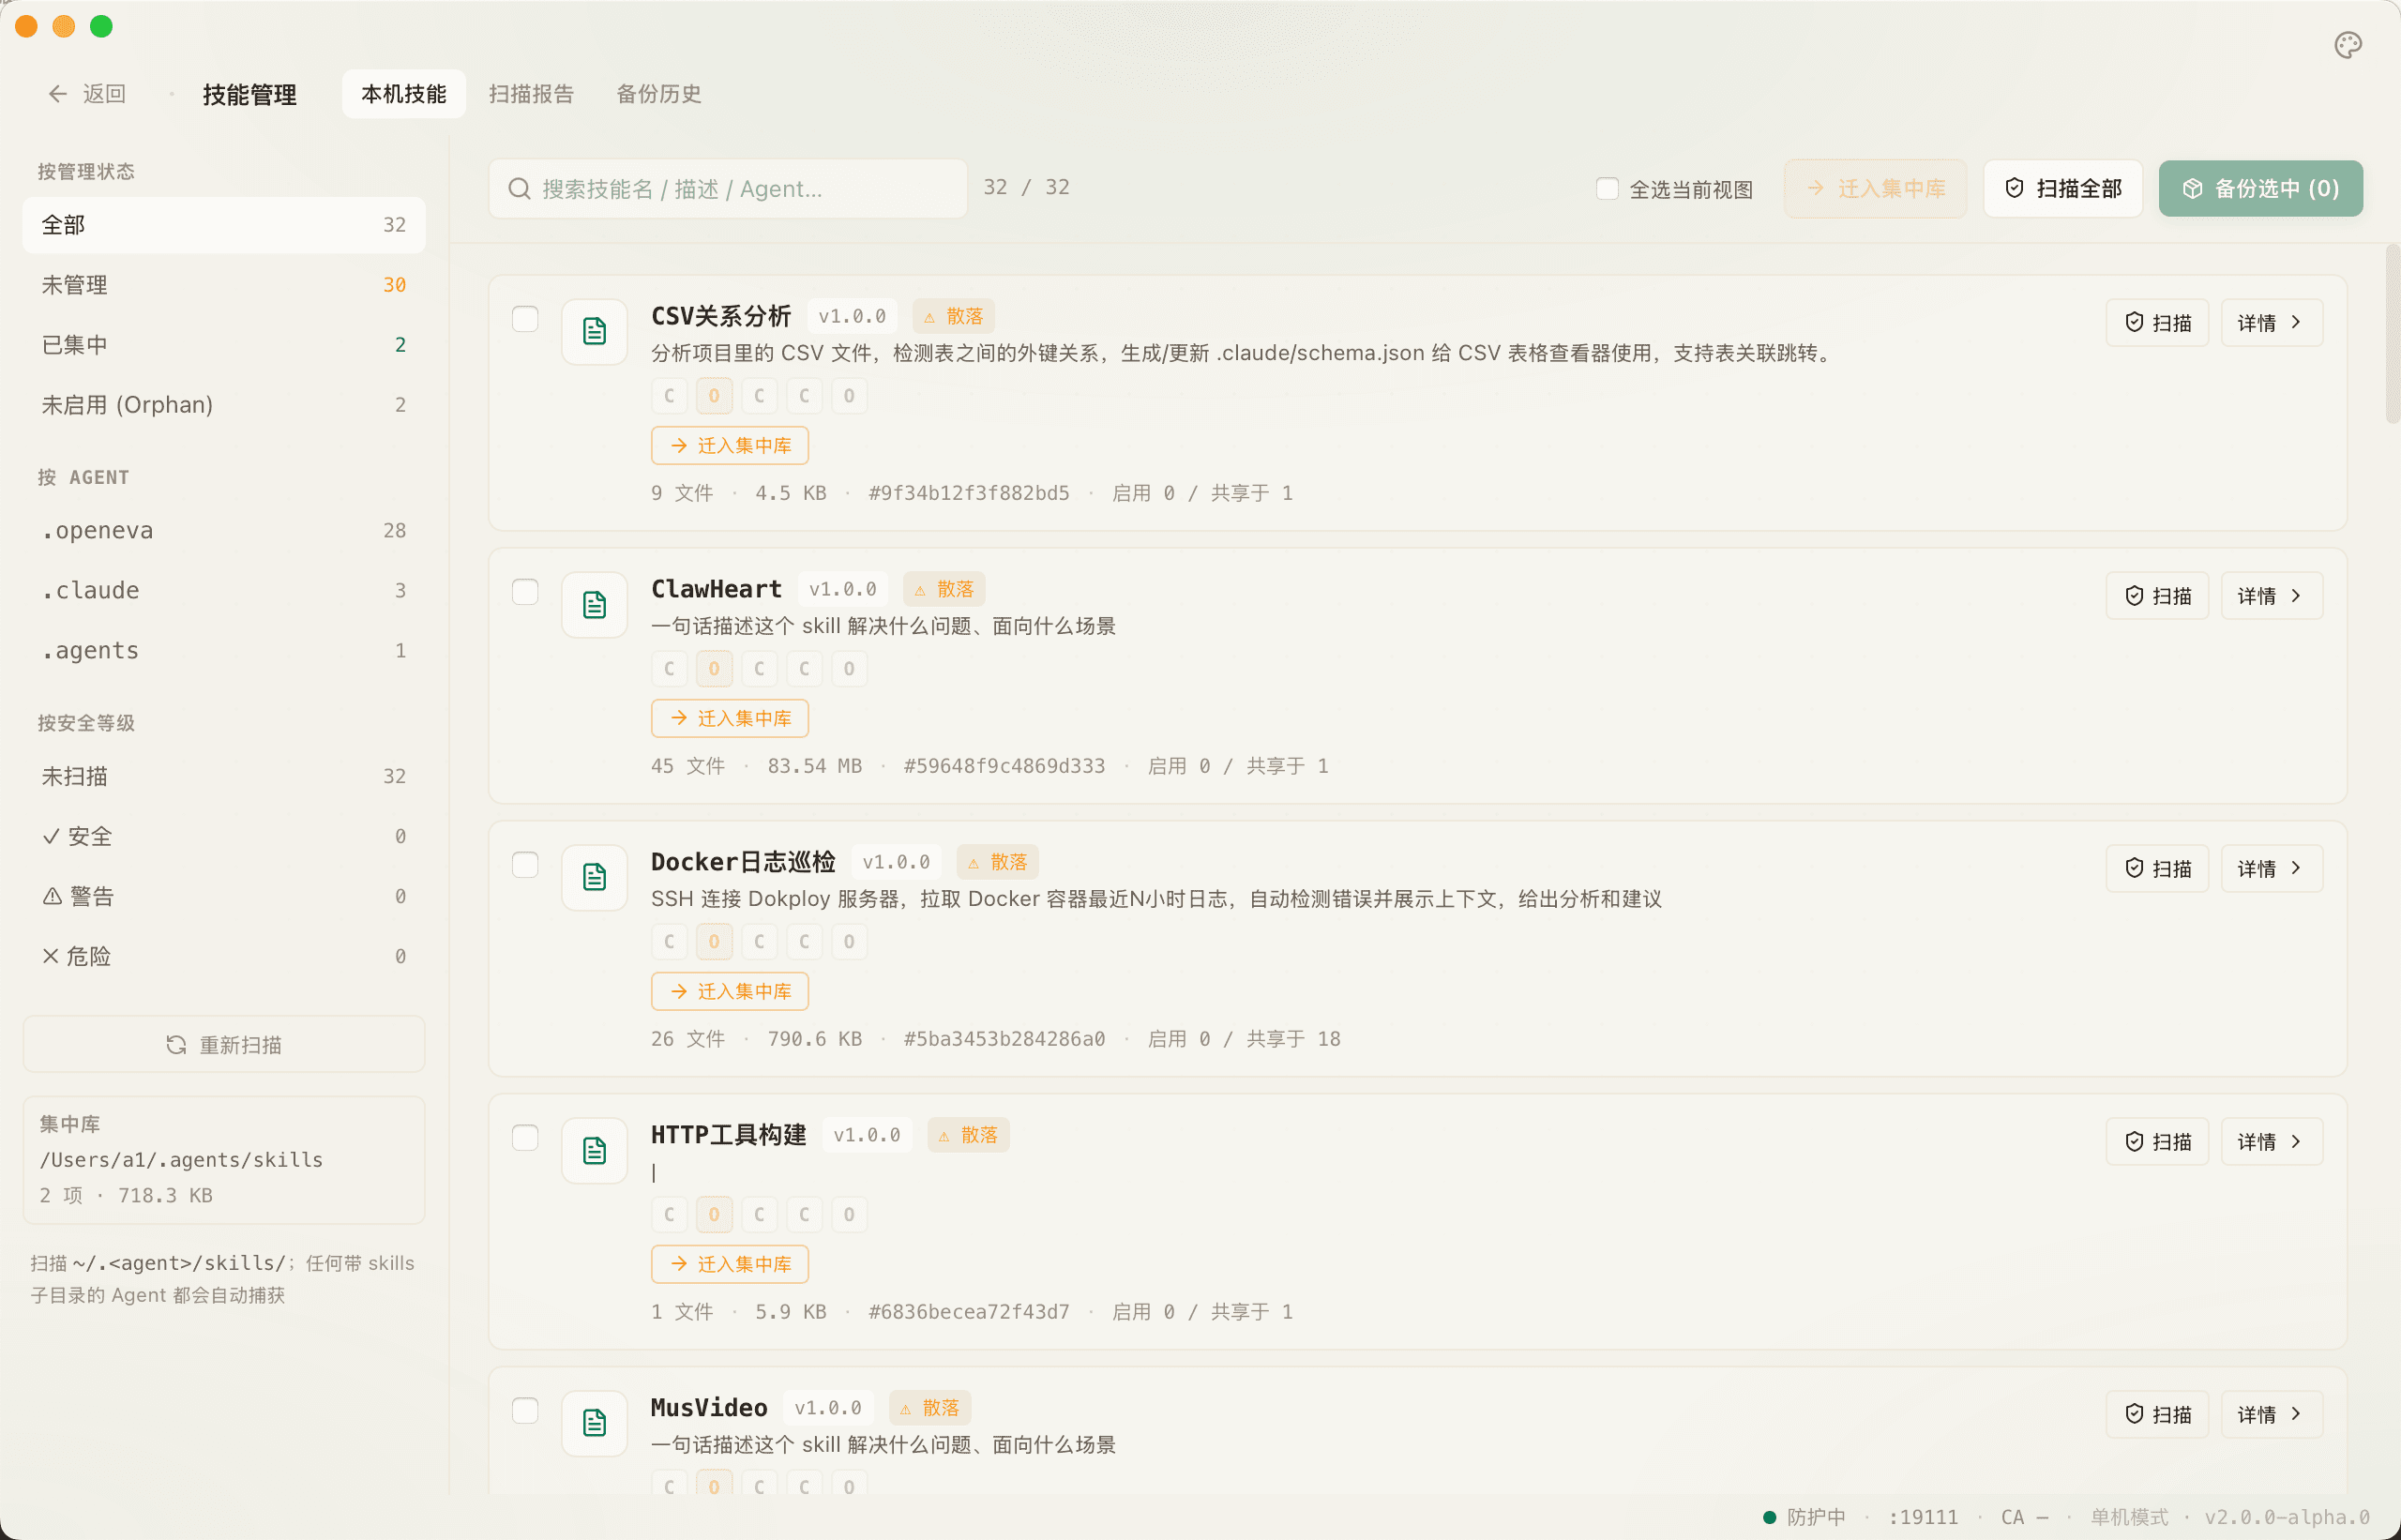
Task: Click the first C agent chip under ClawHeart
Action: pyautogui.click(x=669, y=668)
